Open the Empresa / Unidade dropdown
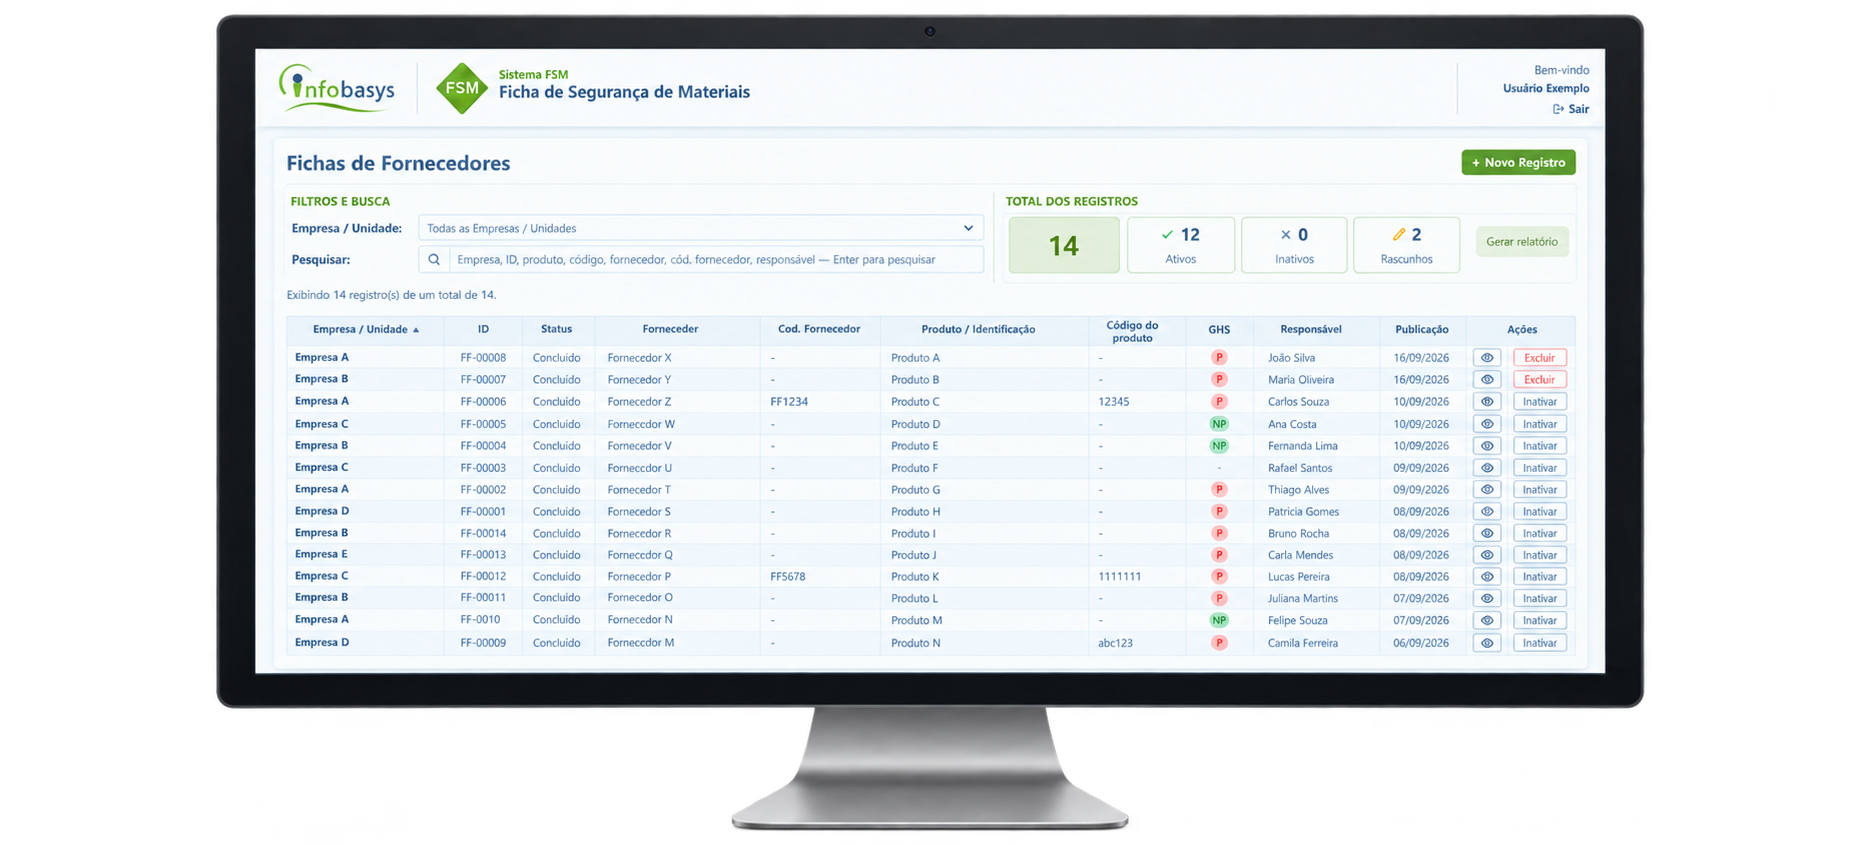1859x846 pixels. (700, 228)
